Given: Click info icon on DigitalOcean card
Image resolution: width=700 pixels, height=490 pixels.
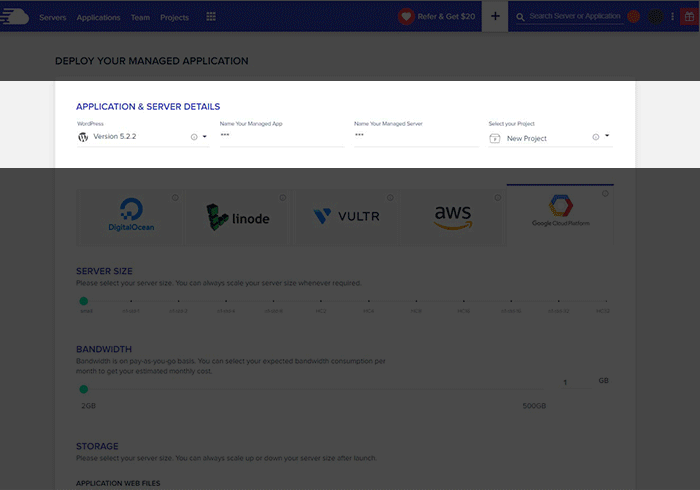Looking at the screenshot, I should pyautogui.click(x=175, y=197).
